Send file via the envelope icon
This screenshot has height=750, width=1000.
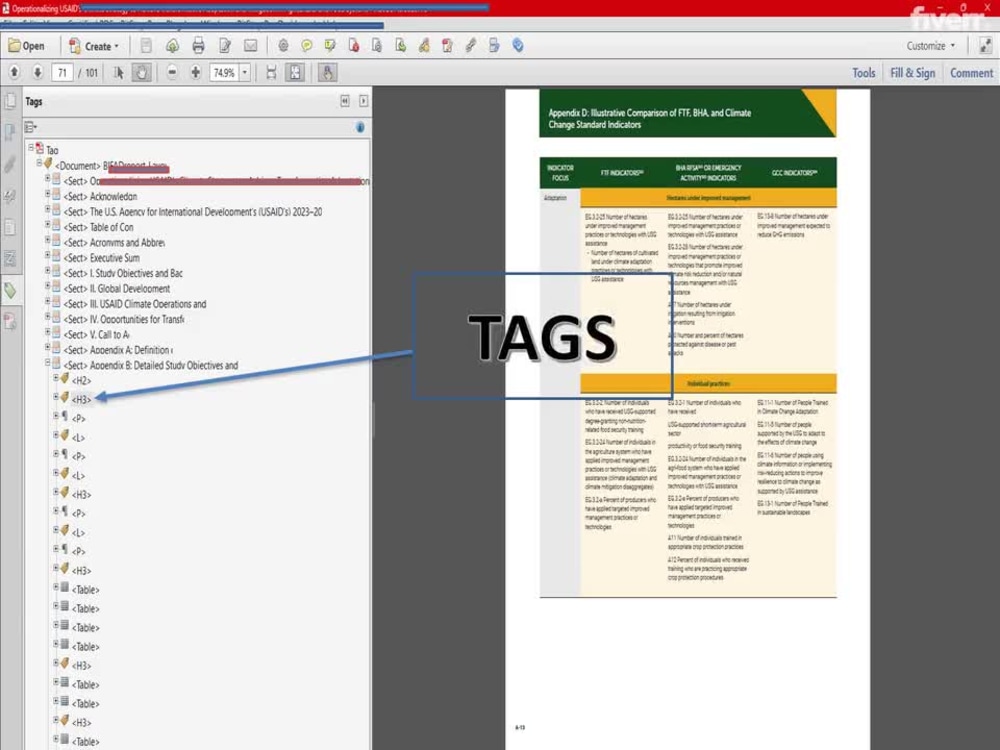pos(251,46)
